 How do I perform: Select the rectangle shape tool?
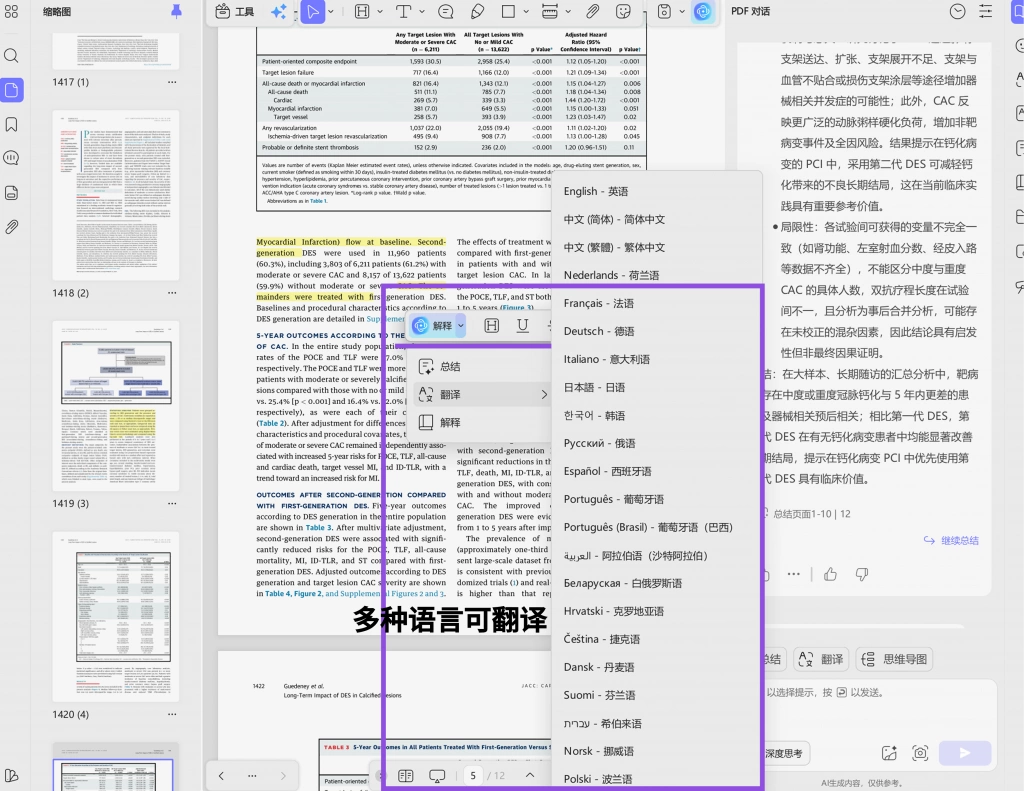pos(508,12)
